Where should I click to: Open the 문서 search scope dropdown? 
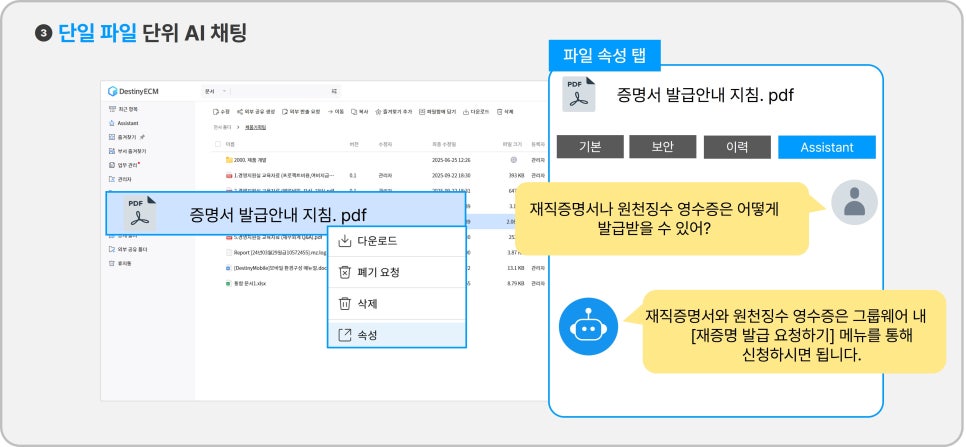pos(215,91)
